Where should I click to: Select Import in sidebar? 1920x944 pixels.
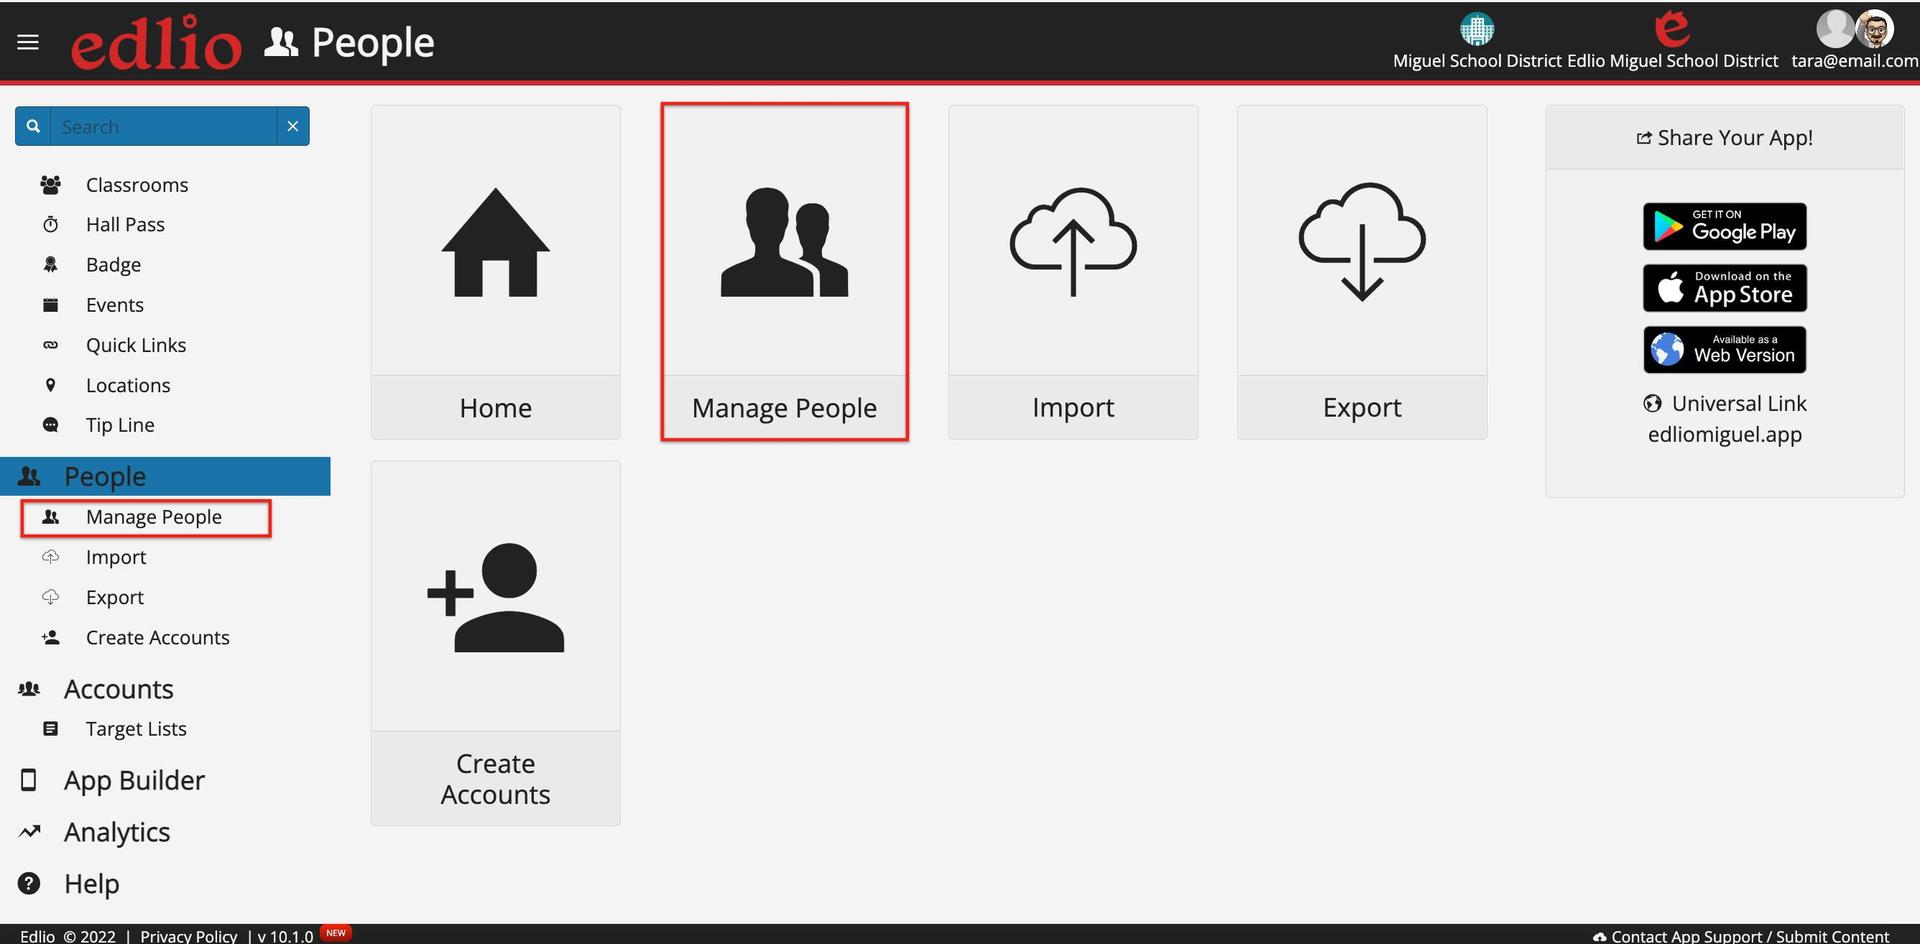116,557
